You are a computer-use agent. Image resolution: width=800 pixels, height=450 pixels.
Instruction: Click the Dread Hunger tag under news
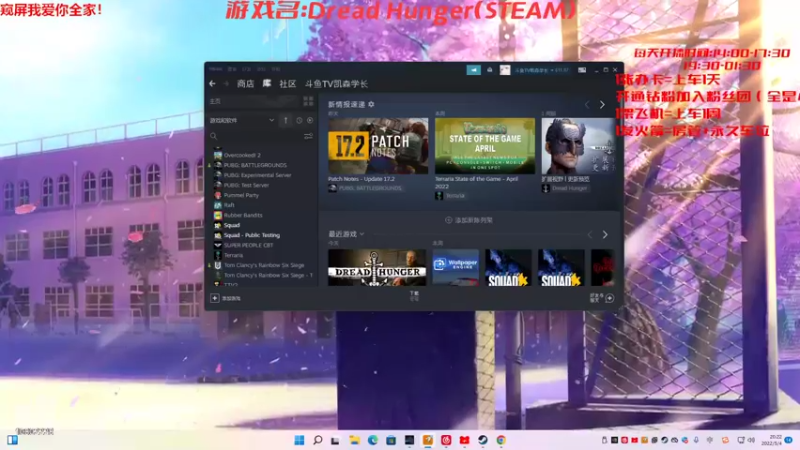(569, 188)
